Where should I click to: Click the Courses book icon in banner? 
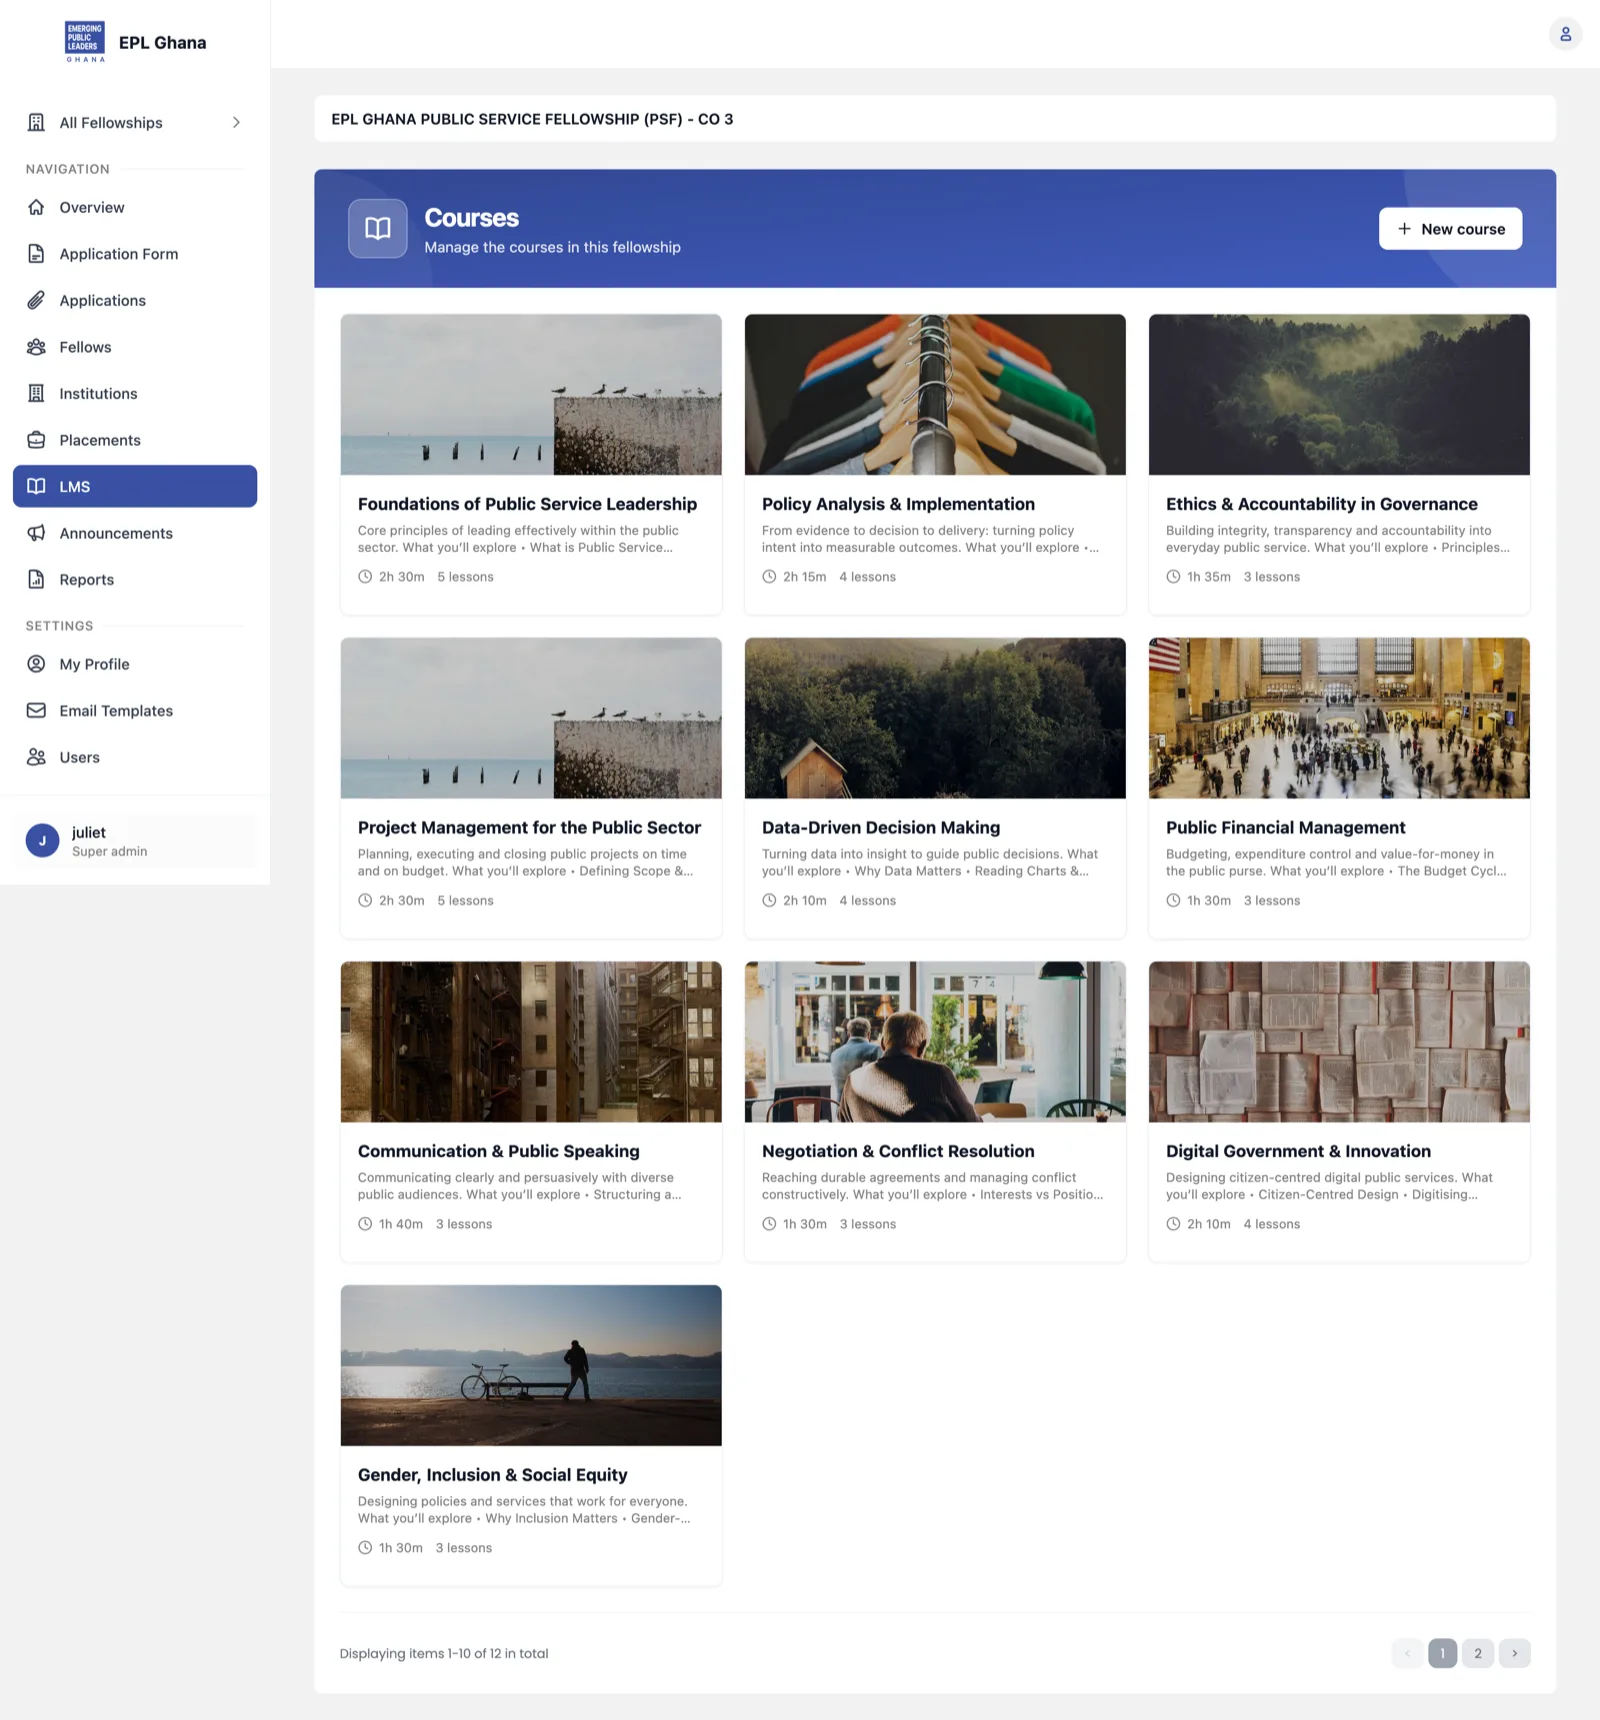(377, 229)
